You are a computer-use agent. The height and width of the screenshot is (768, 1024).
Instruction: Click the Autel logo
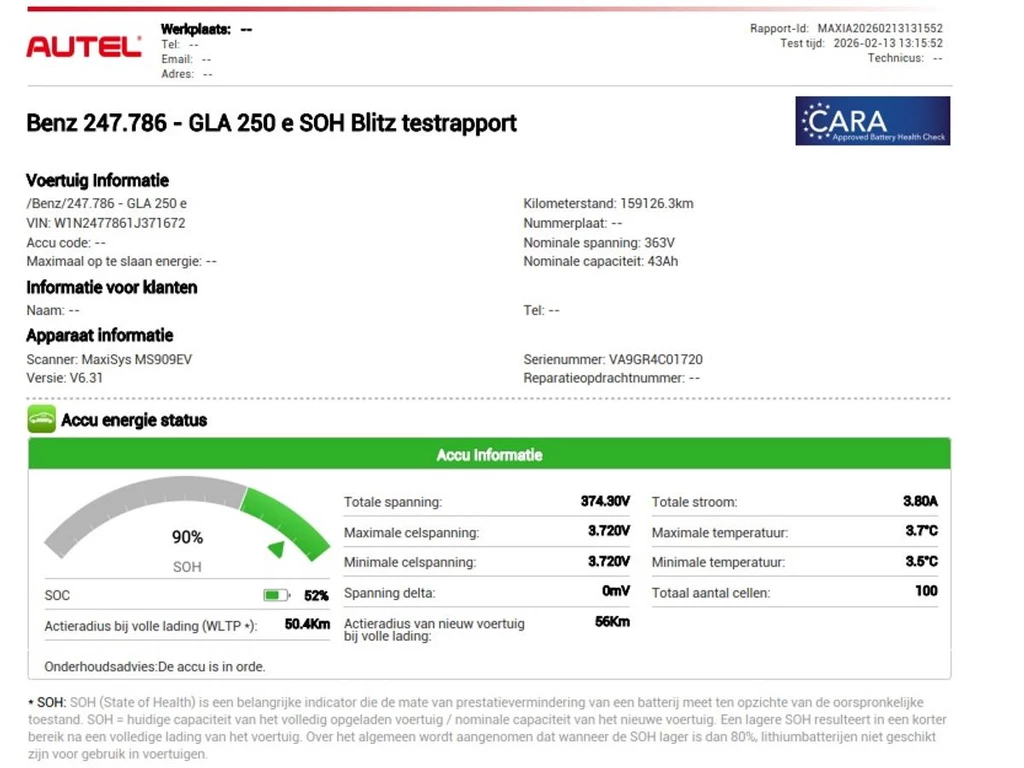[x=83, y=47]
